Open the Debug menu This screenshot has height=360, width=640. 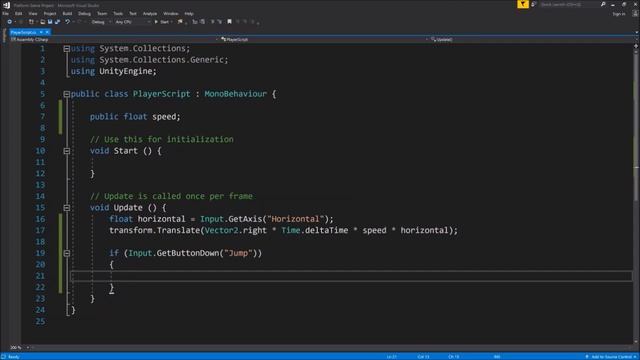84,13
